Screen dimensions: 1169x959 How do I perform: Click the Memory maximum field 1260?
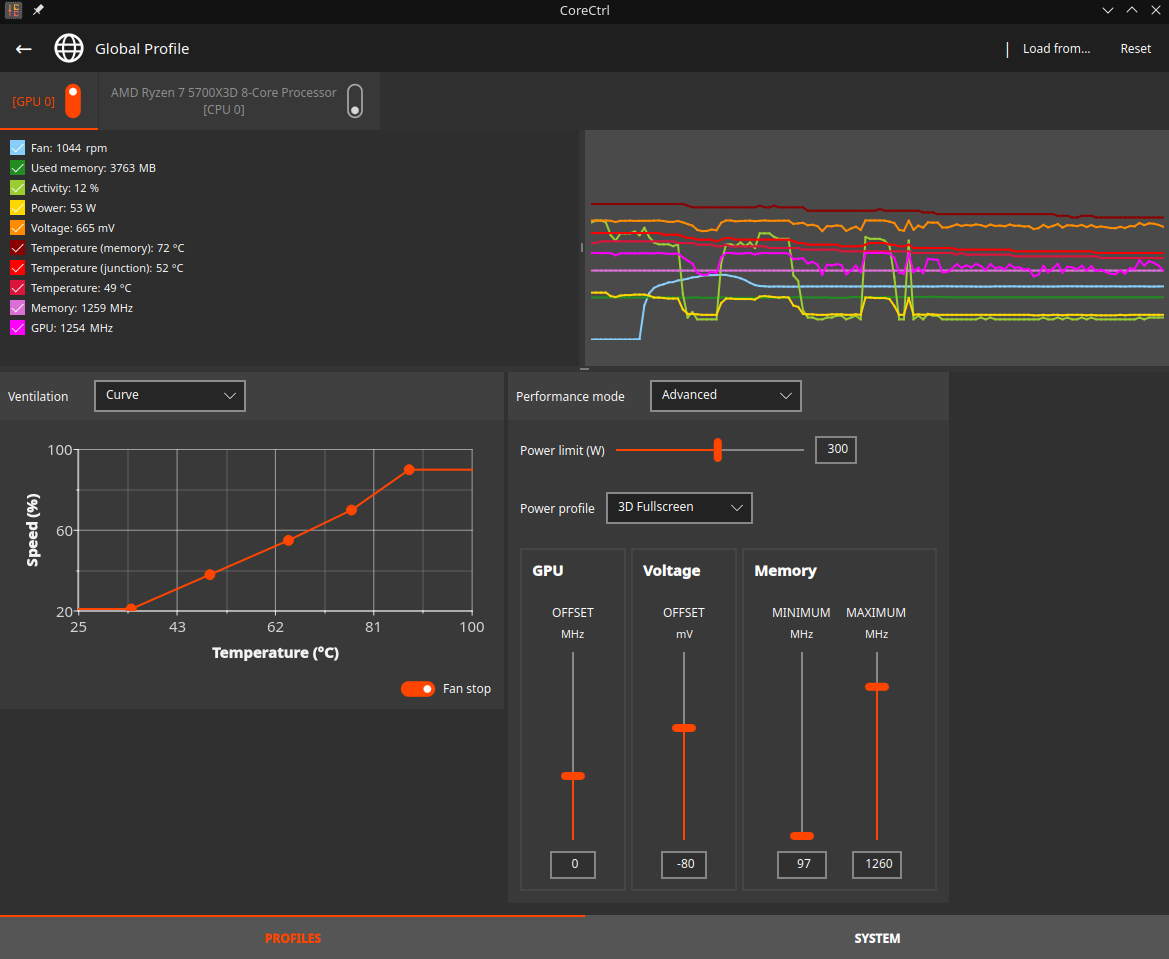(x=877, y=864)
